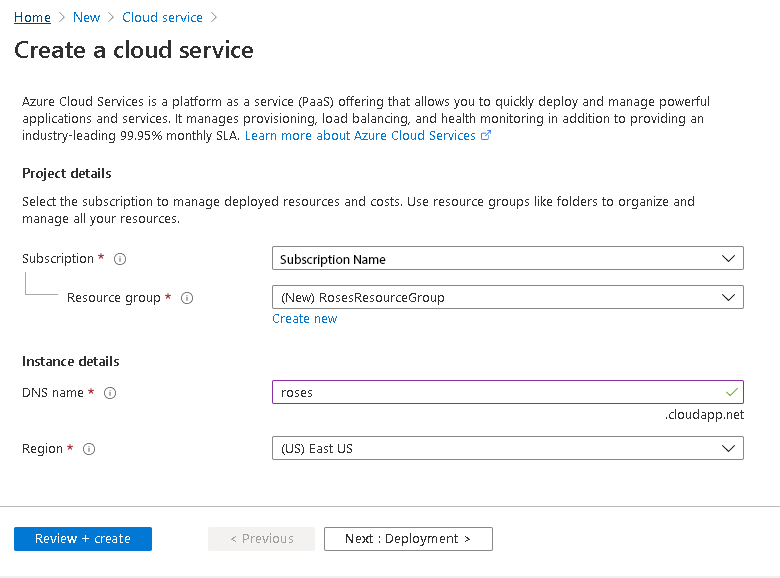Click the DNS name info icon

[110, 393]
